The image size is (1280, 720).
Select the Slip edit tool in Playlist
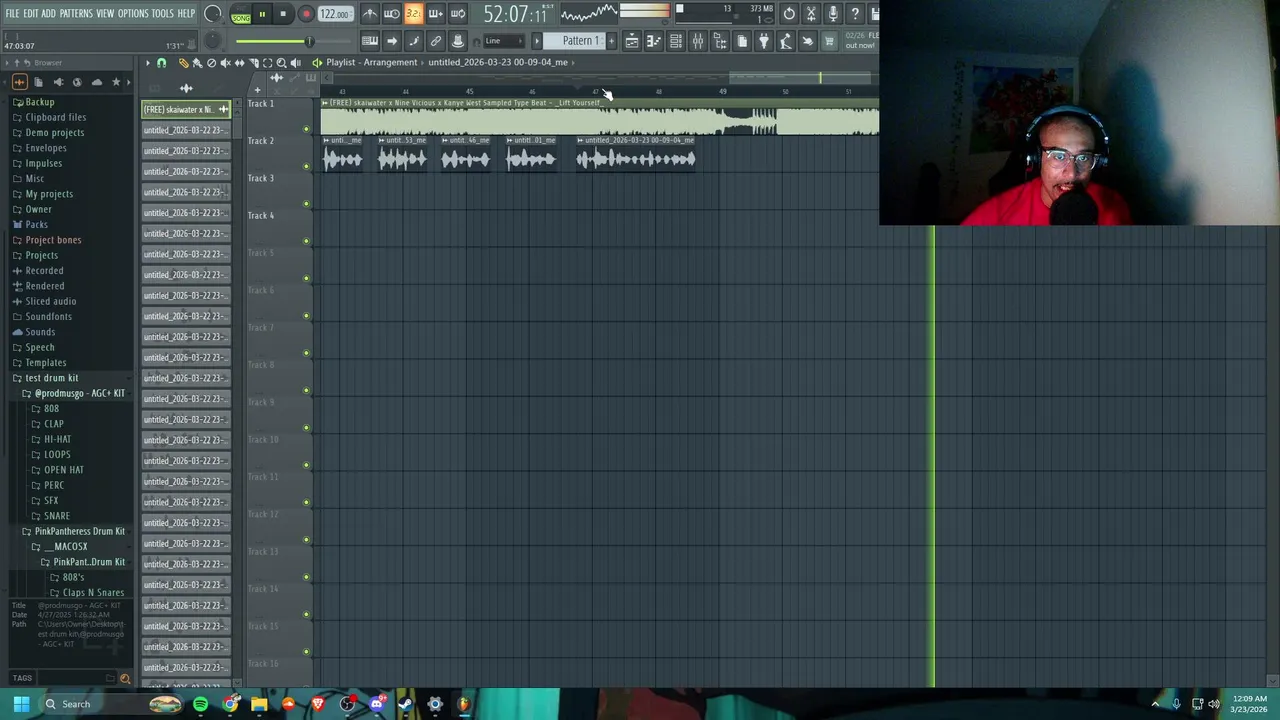click(x=239, y=63)
